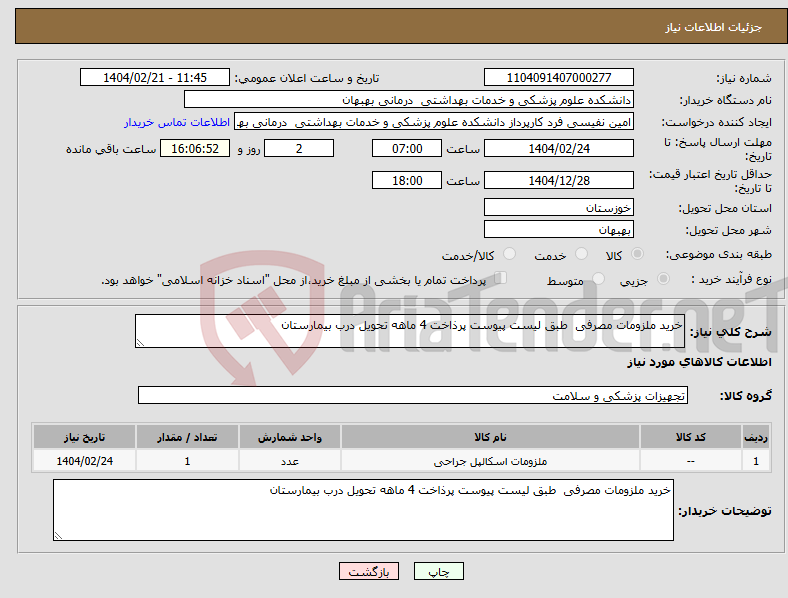Click the response deadline date 1404/02/24 field
The image size is (788, 598).
tap(558, 148)
